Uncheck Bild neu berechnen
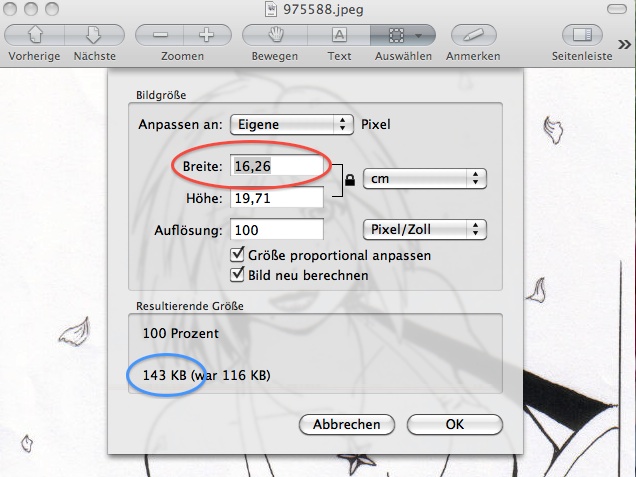 click(x=239, y=274)
